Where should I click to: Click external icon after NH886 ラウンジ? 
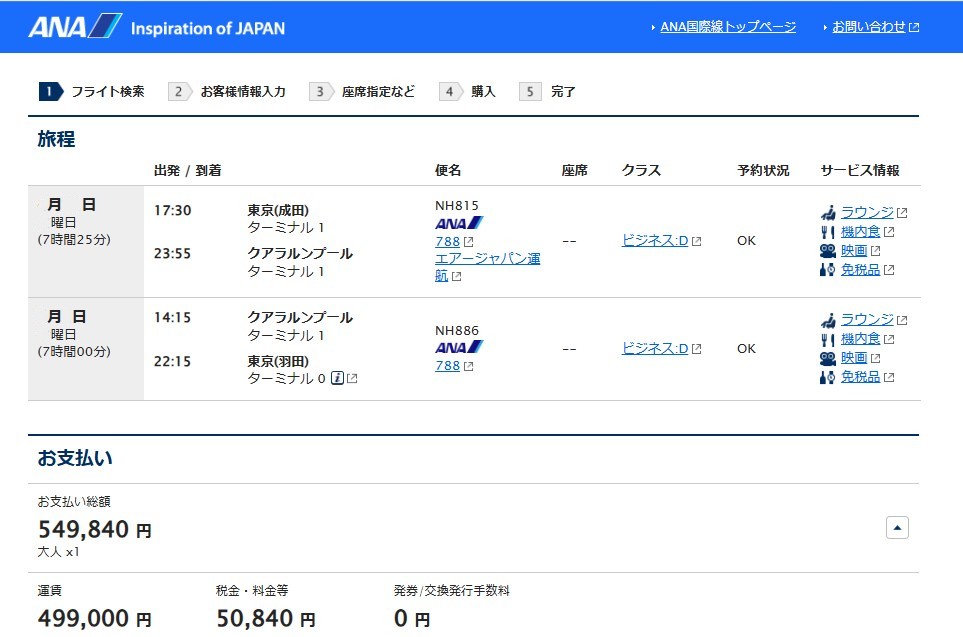902,321
